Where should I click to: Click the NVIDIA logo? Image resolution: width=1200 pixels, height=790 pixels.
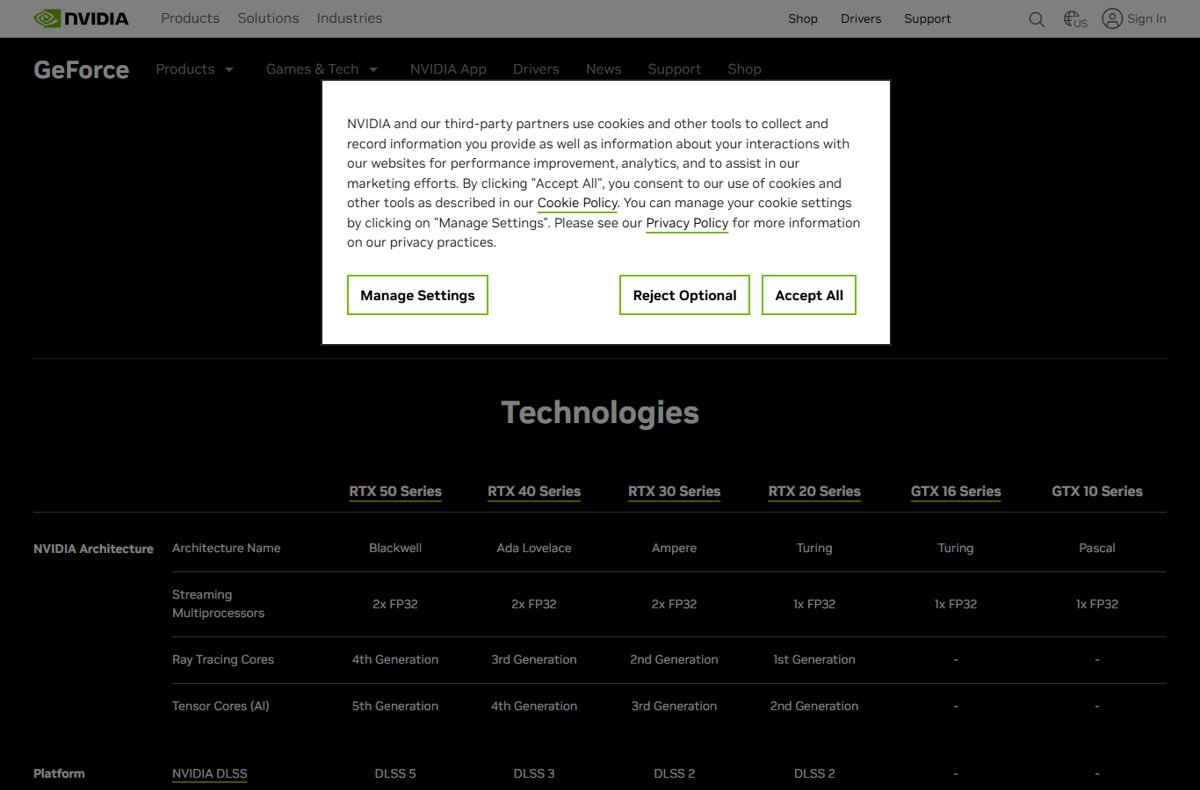coord(81,18)
